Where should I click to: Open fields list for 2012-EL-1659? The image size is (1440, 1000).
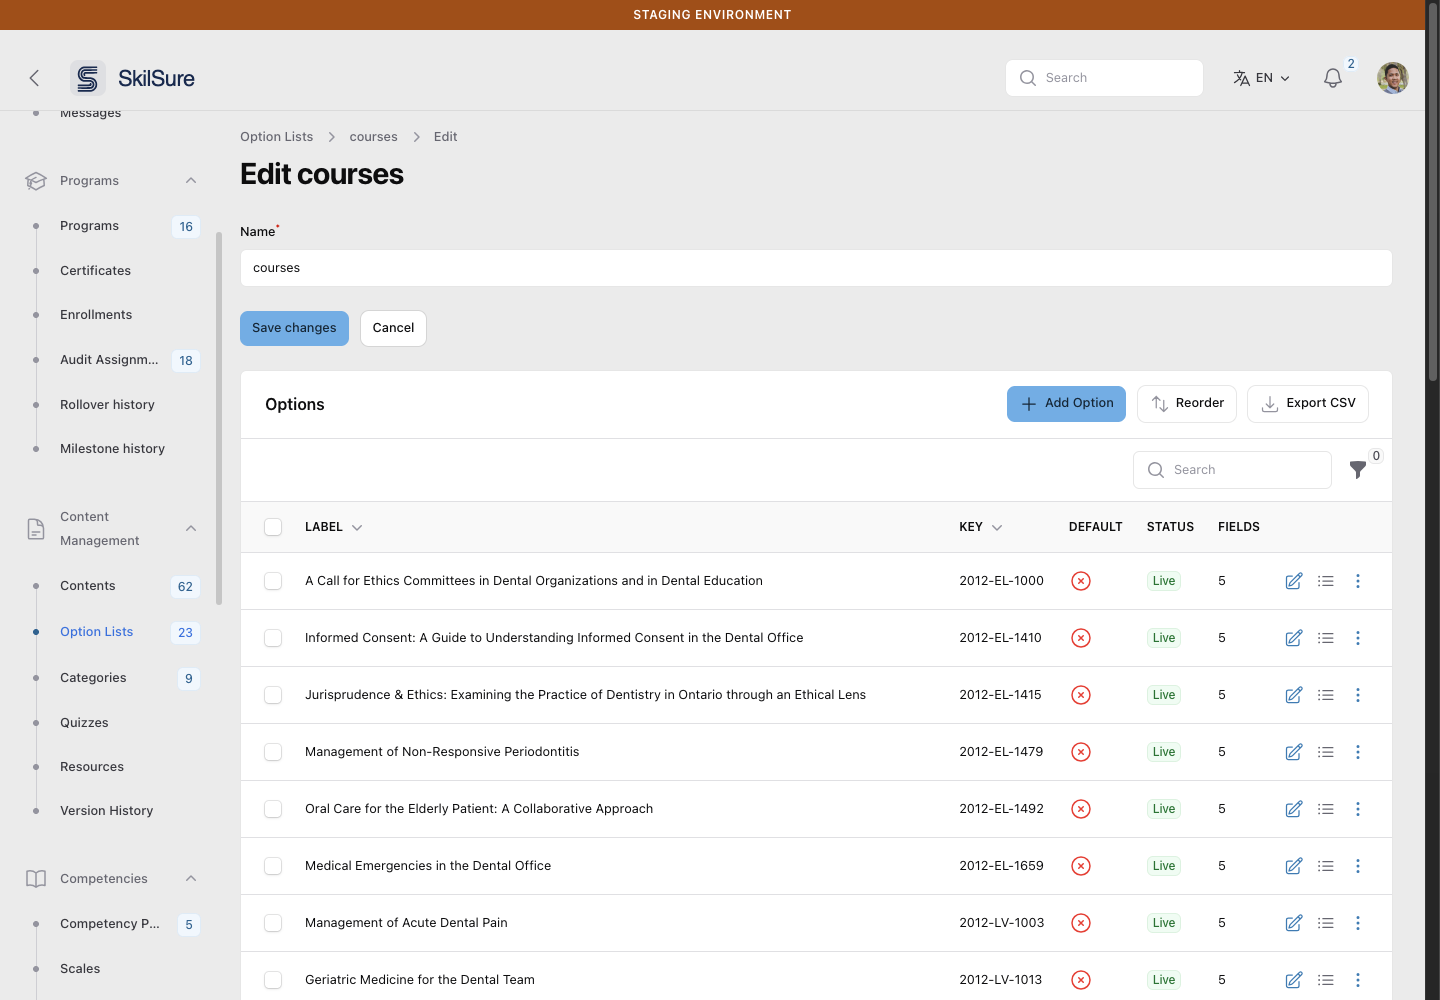(1326, 866)
